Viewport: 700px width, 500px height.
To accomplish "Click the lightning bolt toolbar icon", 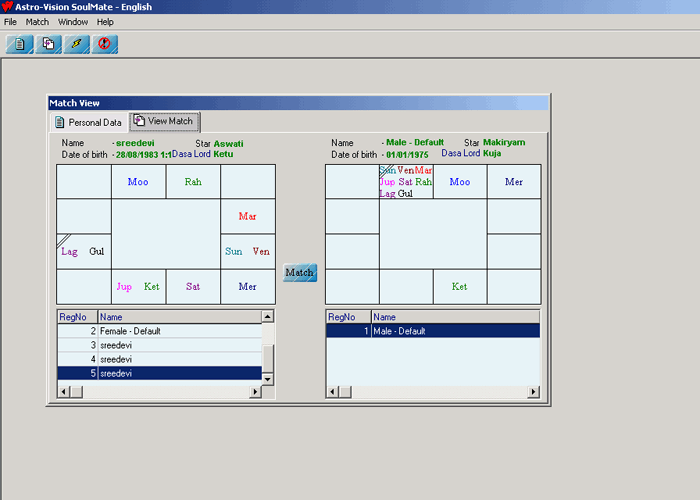I will pyautogui.click(x=77, y=44).
